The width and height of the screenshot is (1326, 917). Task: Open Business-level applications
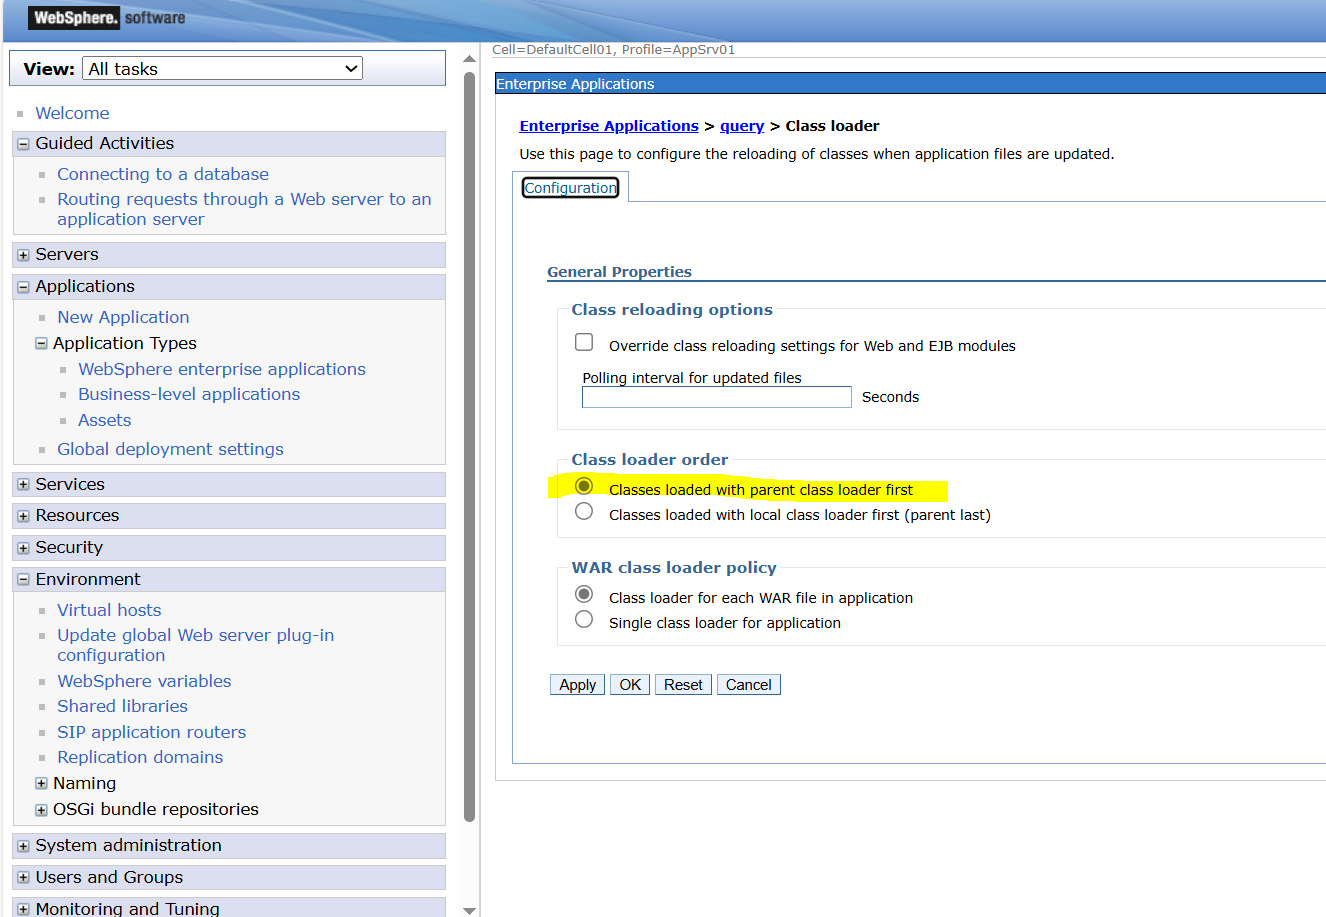tap(189, 394)
